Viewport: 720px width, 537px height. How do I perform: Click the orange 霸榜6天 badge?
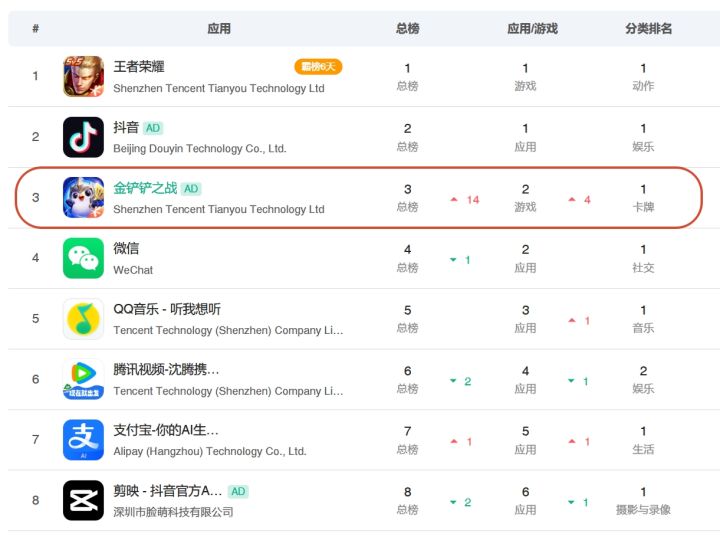pos(318,67)
